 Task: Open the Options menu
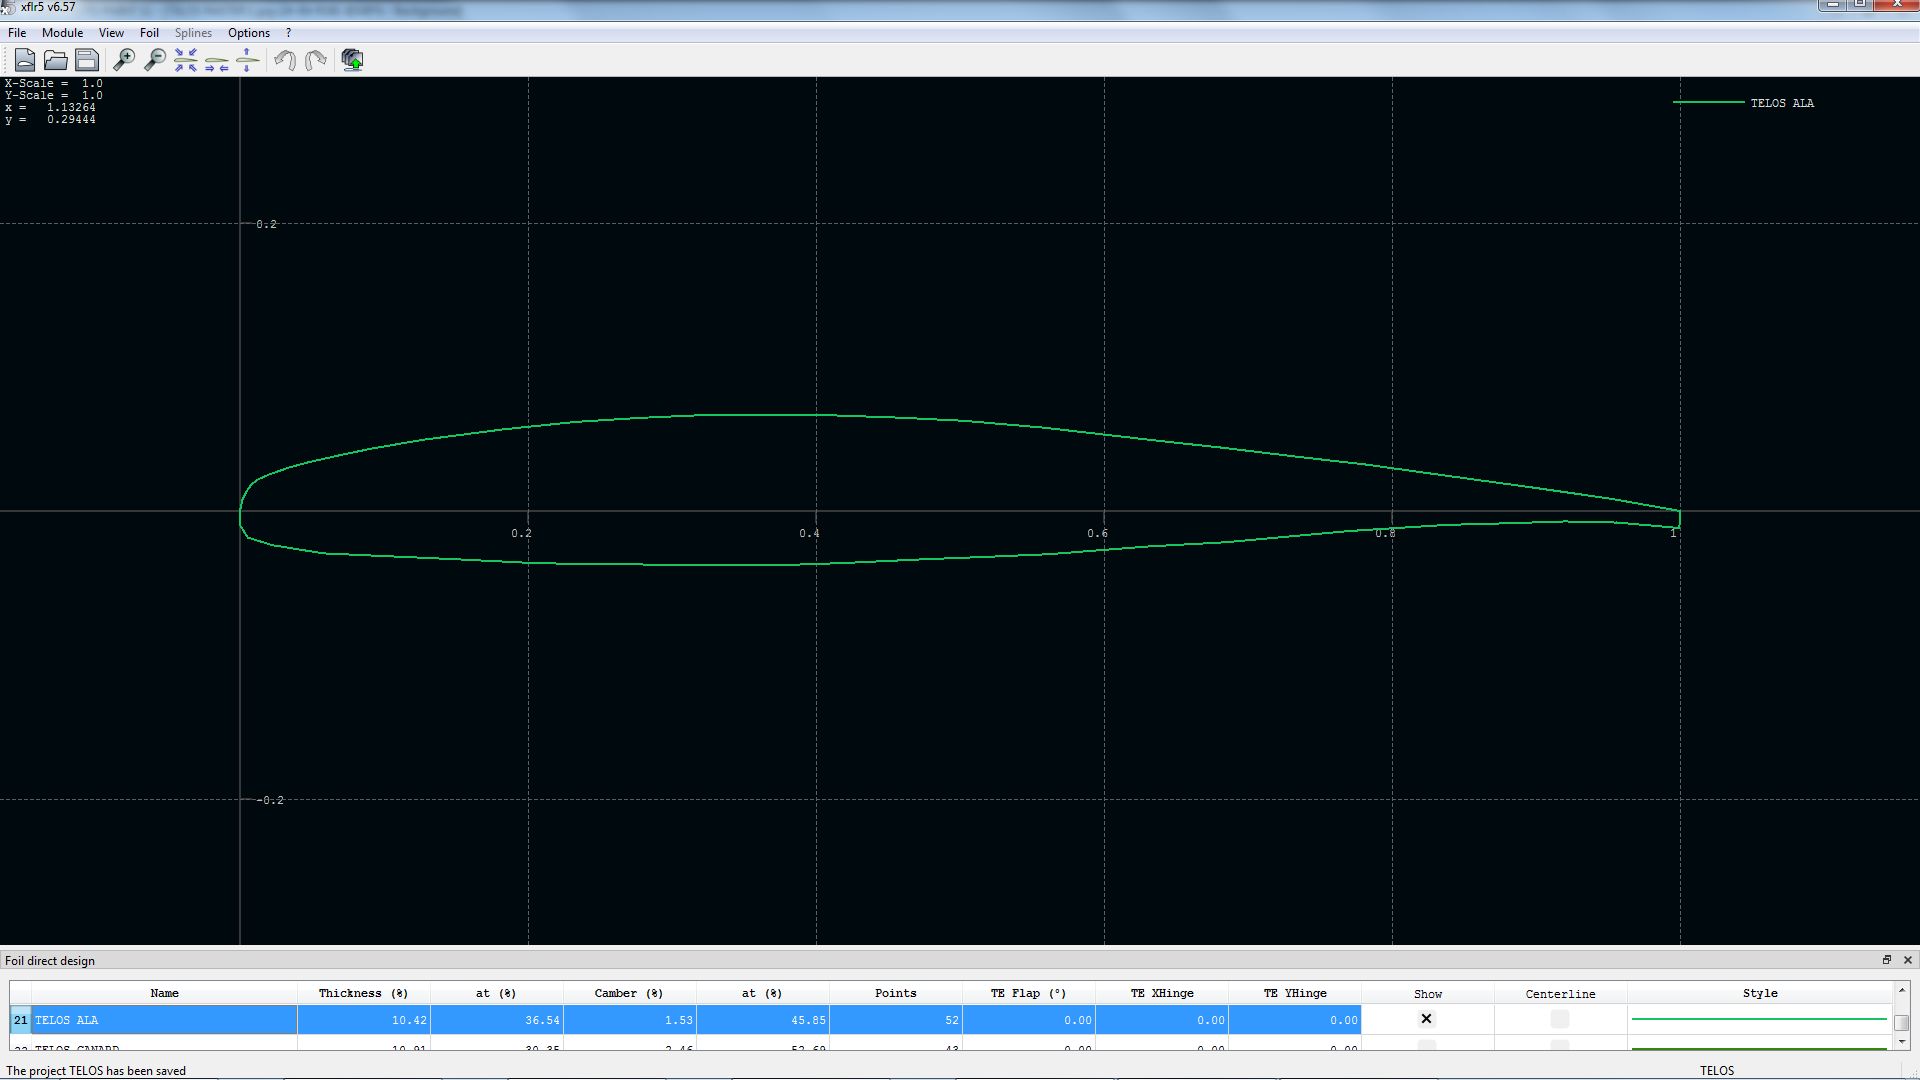coord(249,33)
